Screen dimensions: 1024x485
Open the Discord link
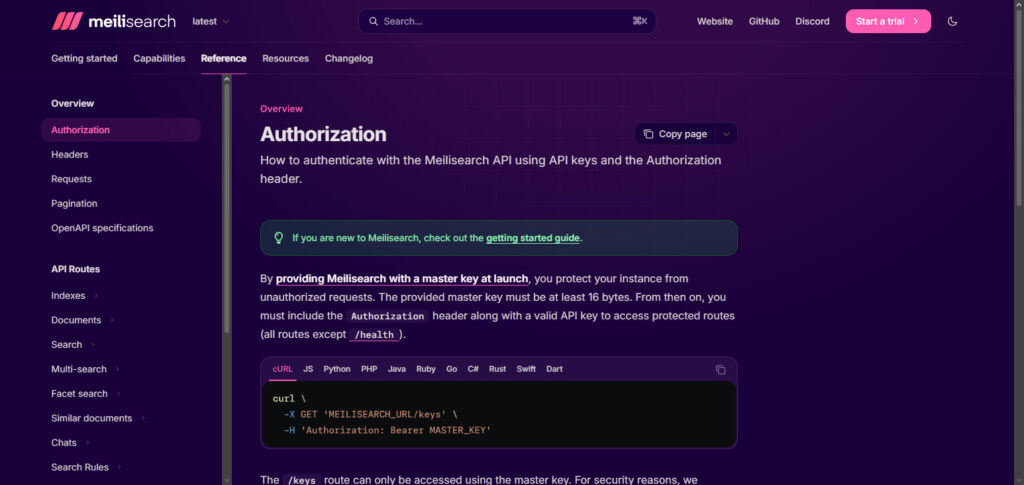812,21
